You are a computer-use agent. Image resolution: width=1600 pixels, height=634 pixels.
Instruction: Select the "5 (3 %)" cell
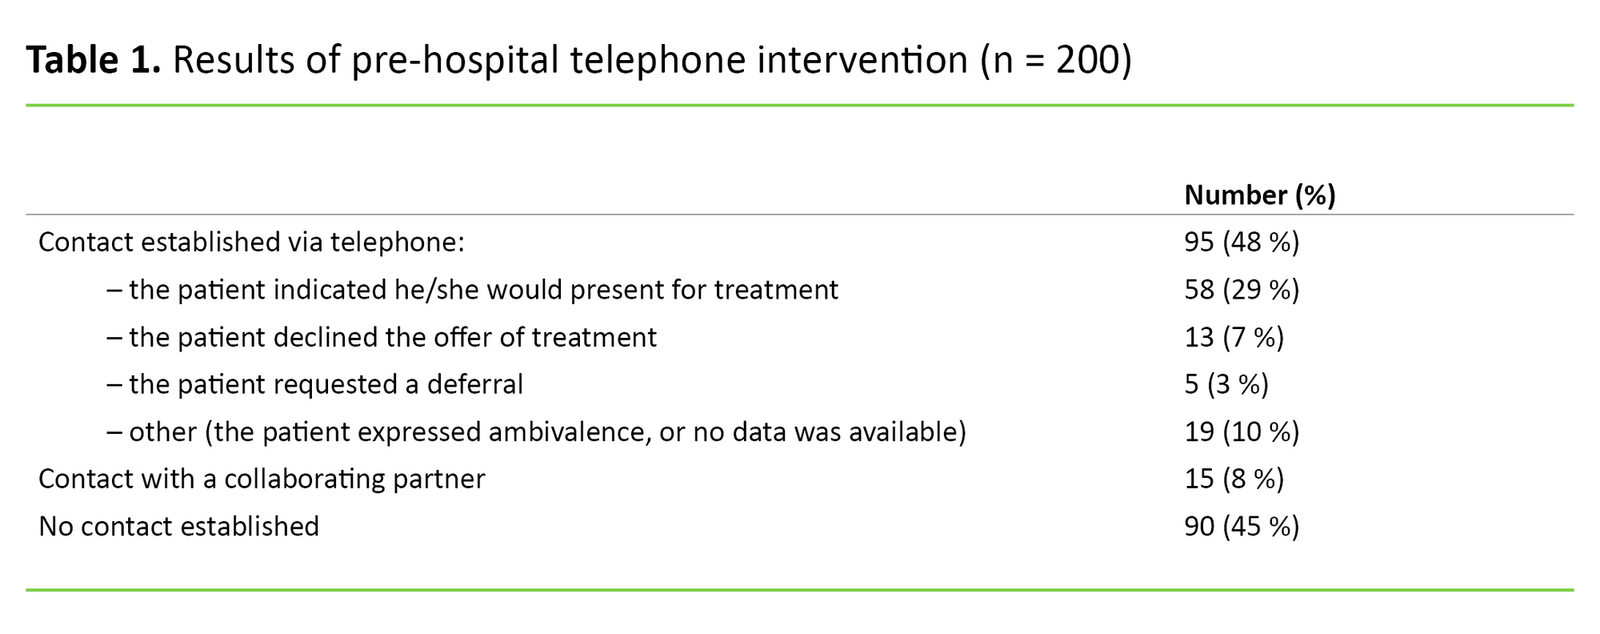(x=1226, y=385)
